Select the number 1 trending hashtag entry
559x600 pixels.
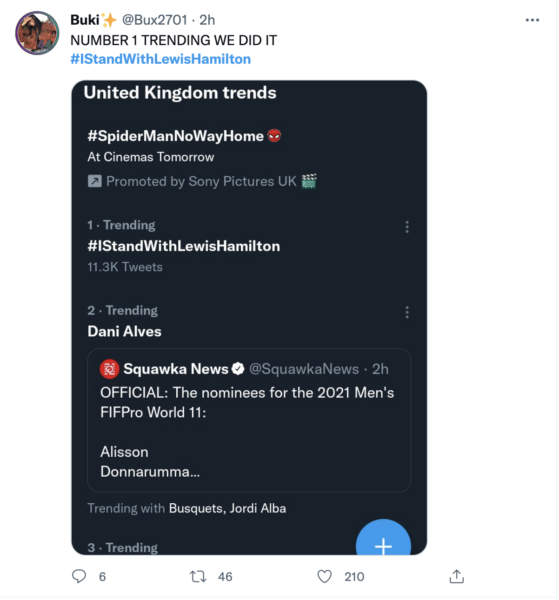pyautogui.click(x=184, y=246)
